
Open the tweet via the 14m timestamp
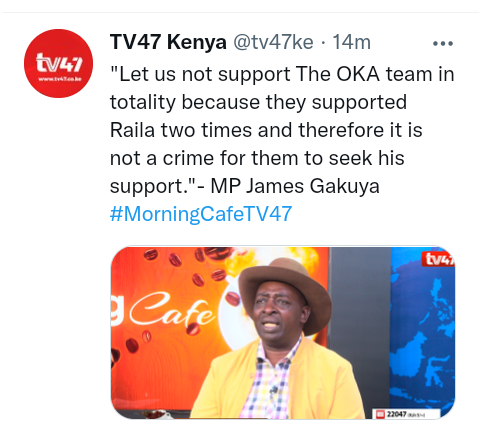pyautogui.click(x=352, y=43)
